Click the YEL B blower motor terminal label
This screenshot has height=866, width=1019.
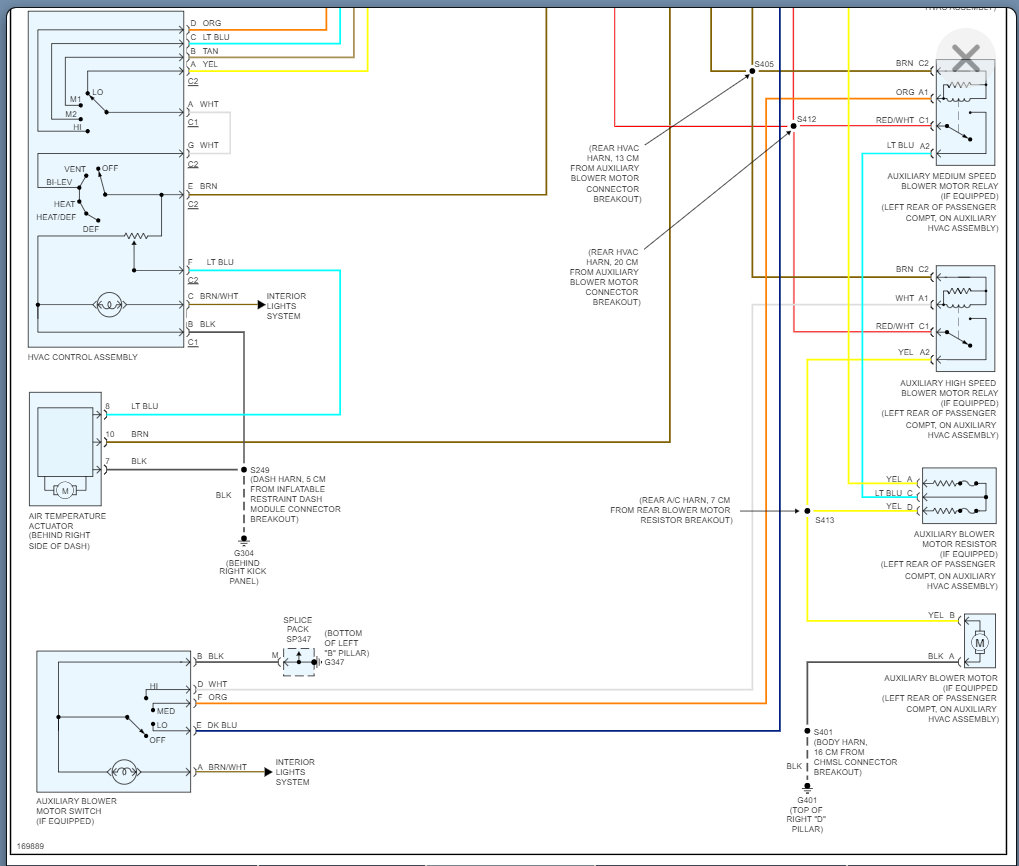coord(941,615)
